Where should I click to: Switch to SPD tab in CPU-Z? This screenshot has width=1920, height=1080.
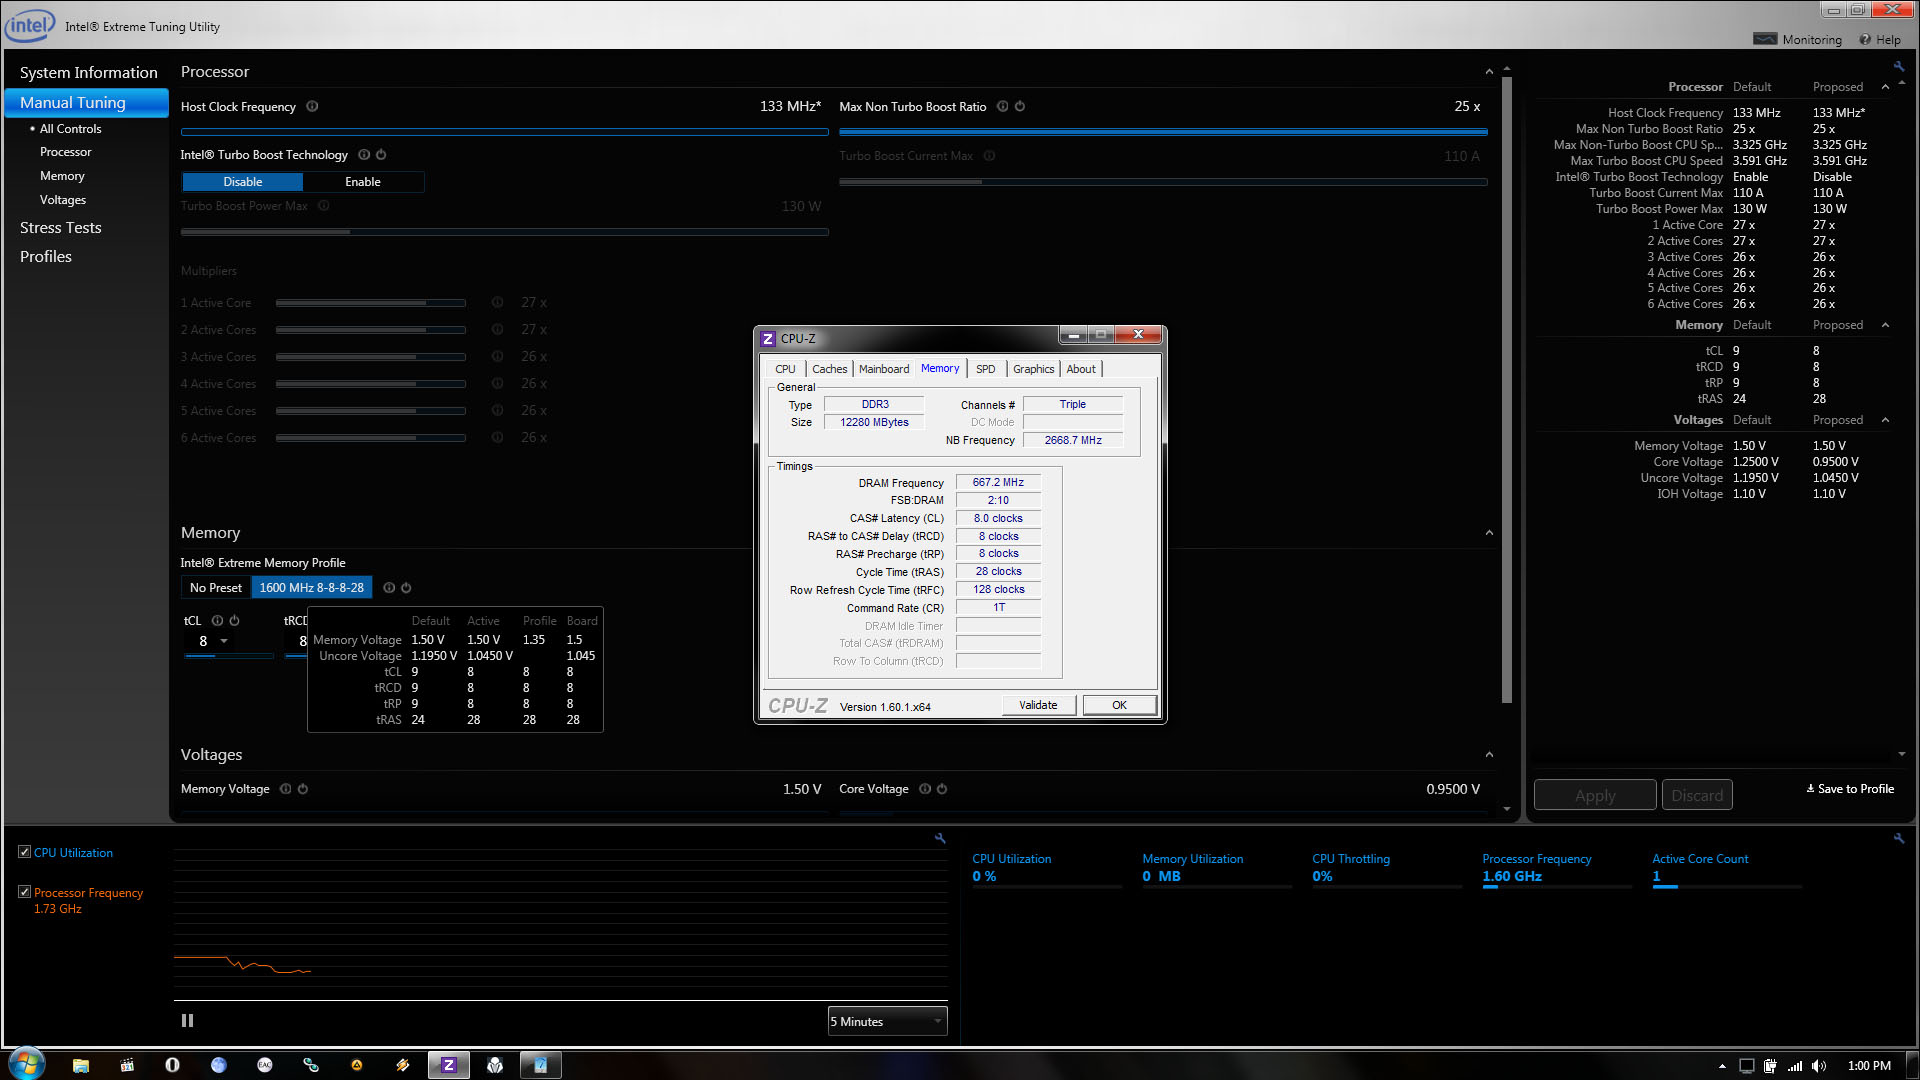point(985,369)
